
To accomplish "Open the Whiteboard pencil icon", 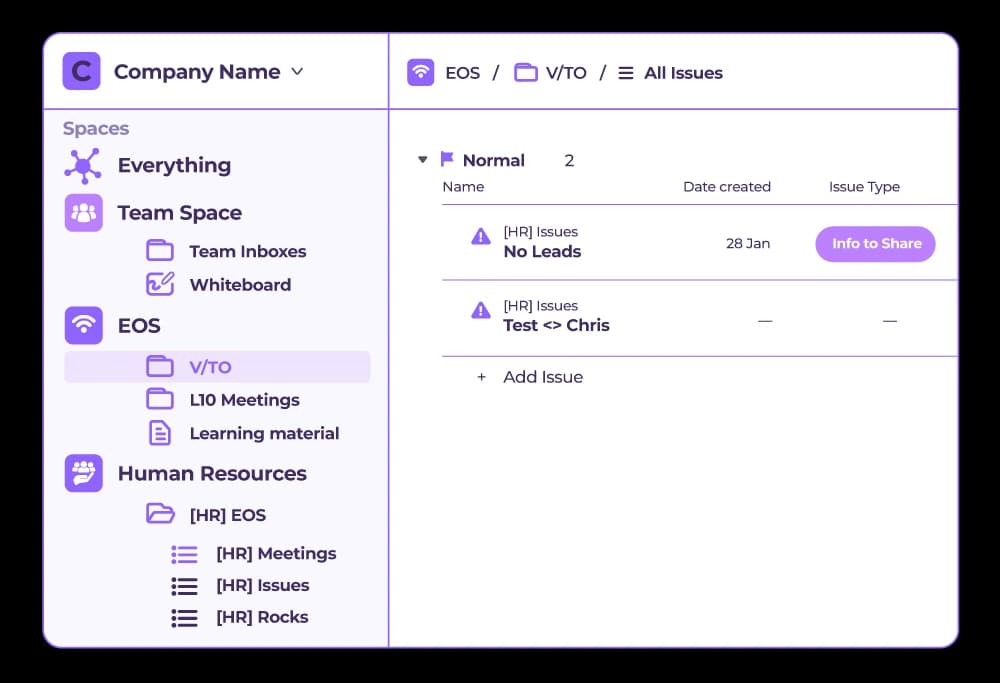I will (x=160, y=284).
